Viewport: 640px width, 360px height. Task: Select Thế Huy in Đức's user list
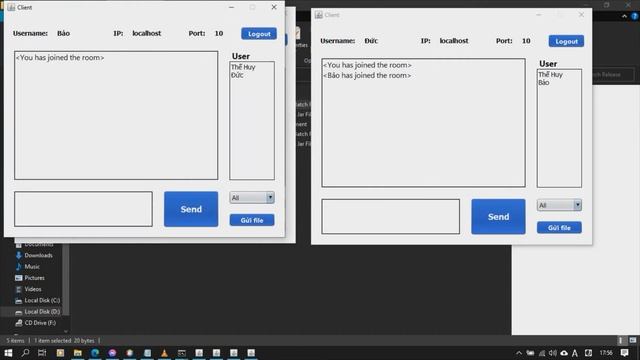[x=551, y=75]
